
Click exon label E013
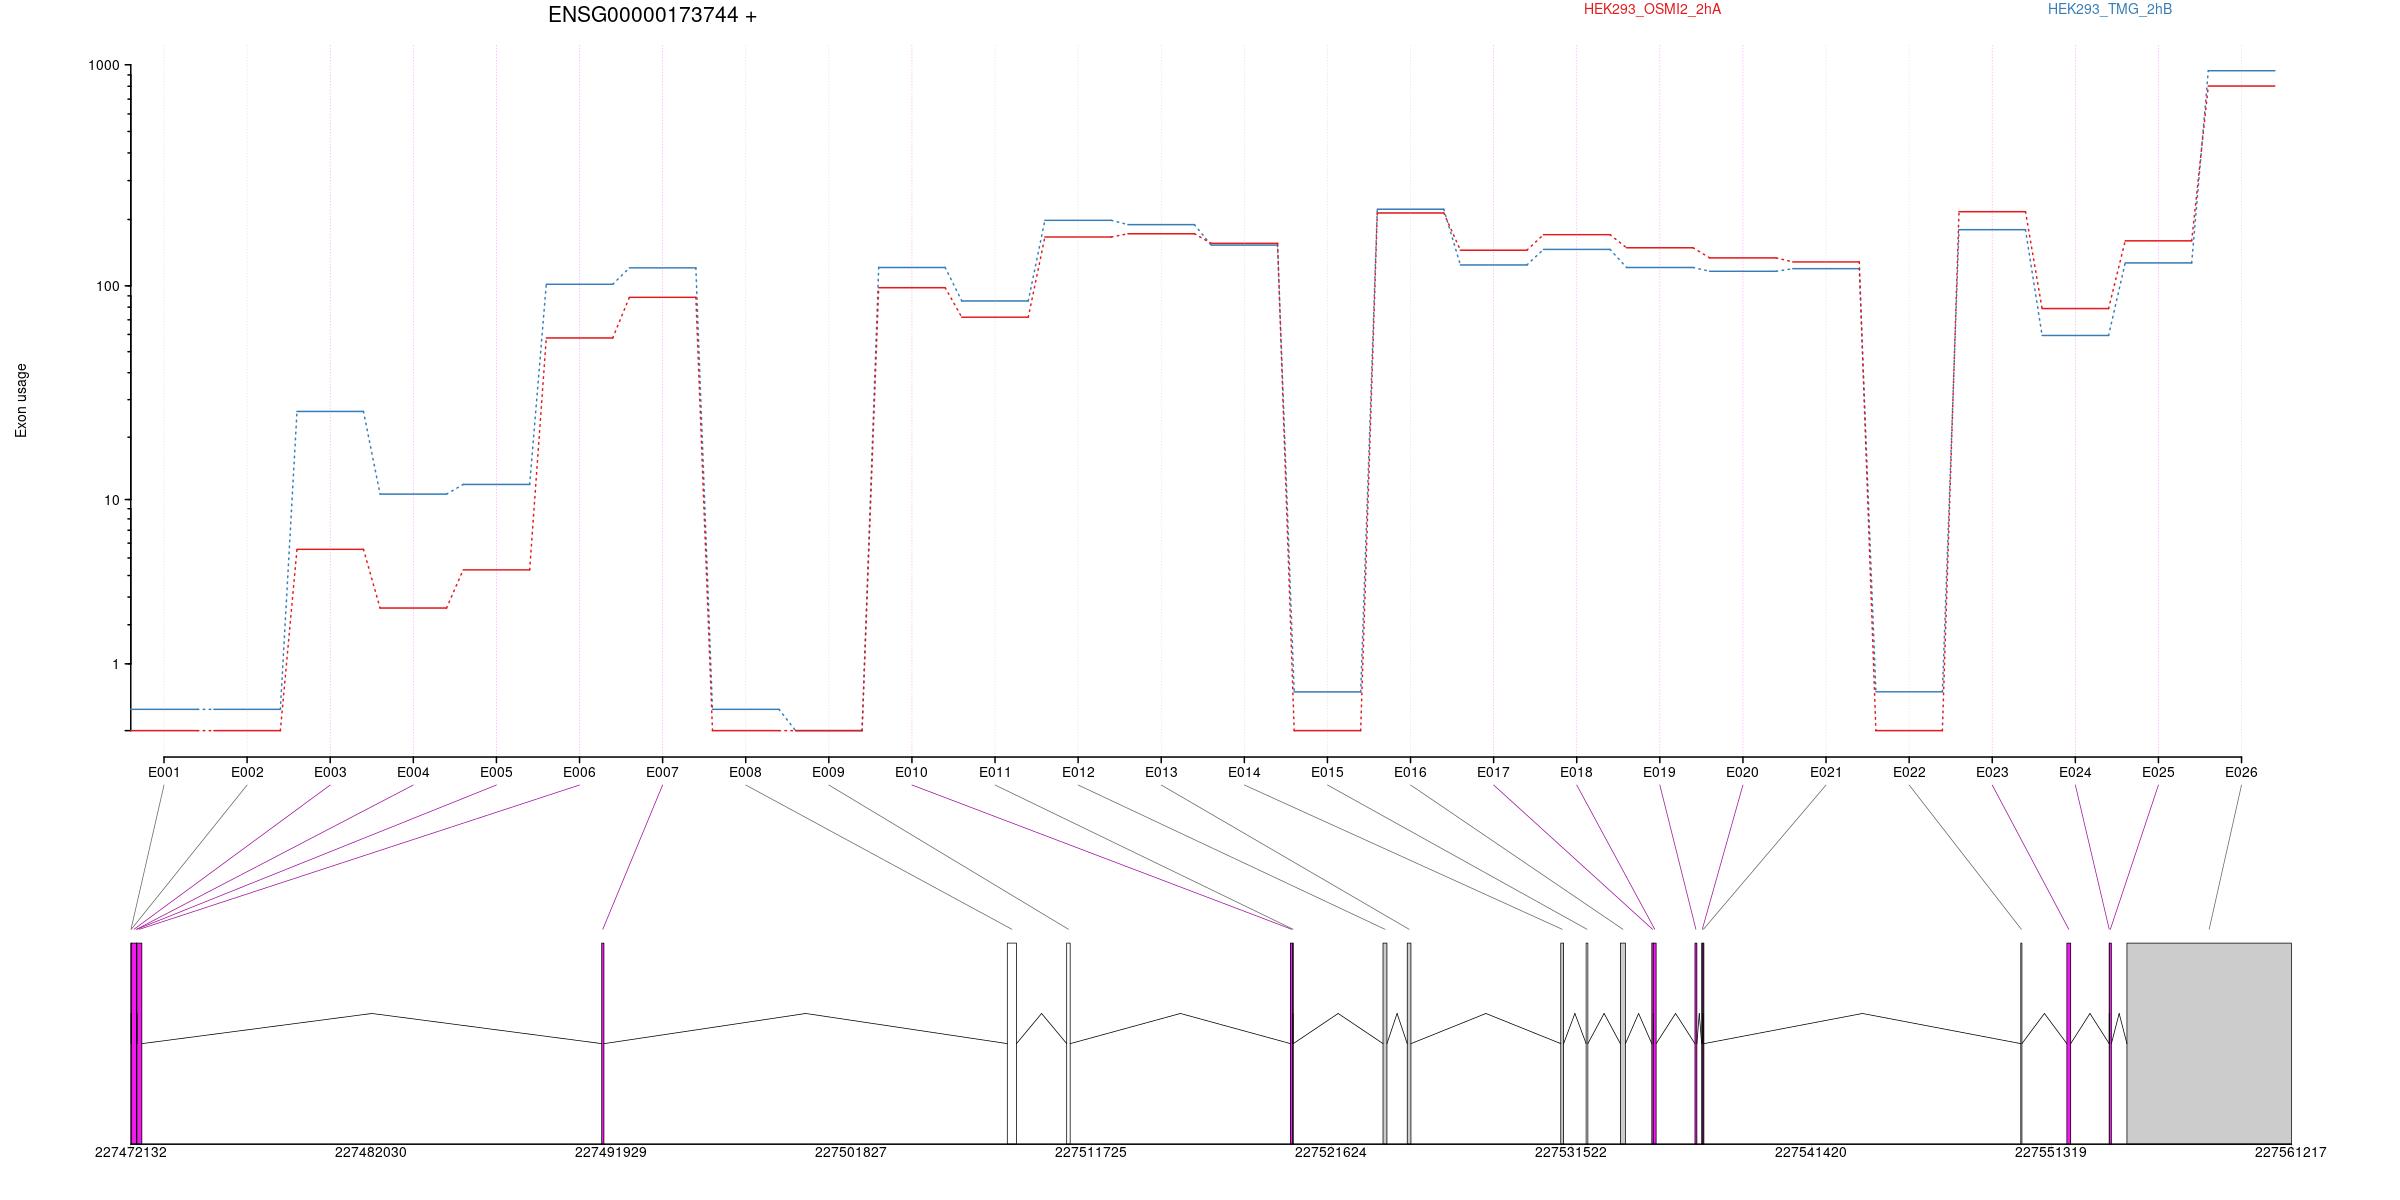(x=1161, y=772)
